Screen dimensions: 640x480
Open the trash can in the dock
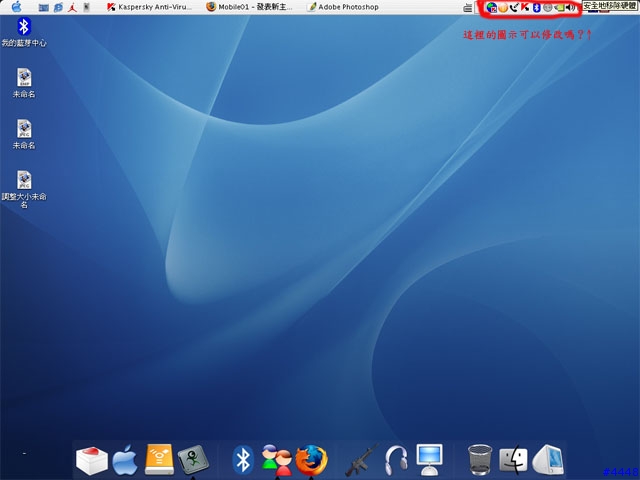point(480,460)
